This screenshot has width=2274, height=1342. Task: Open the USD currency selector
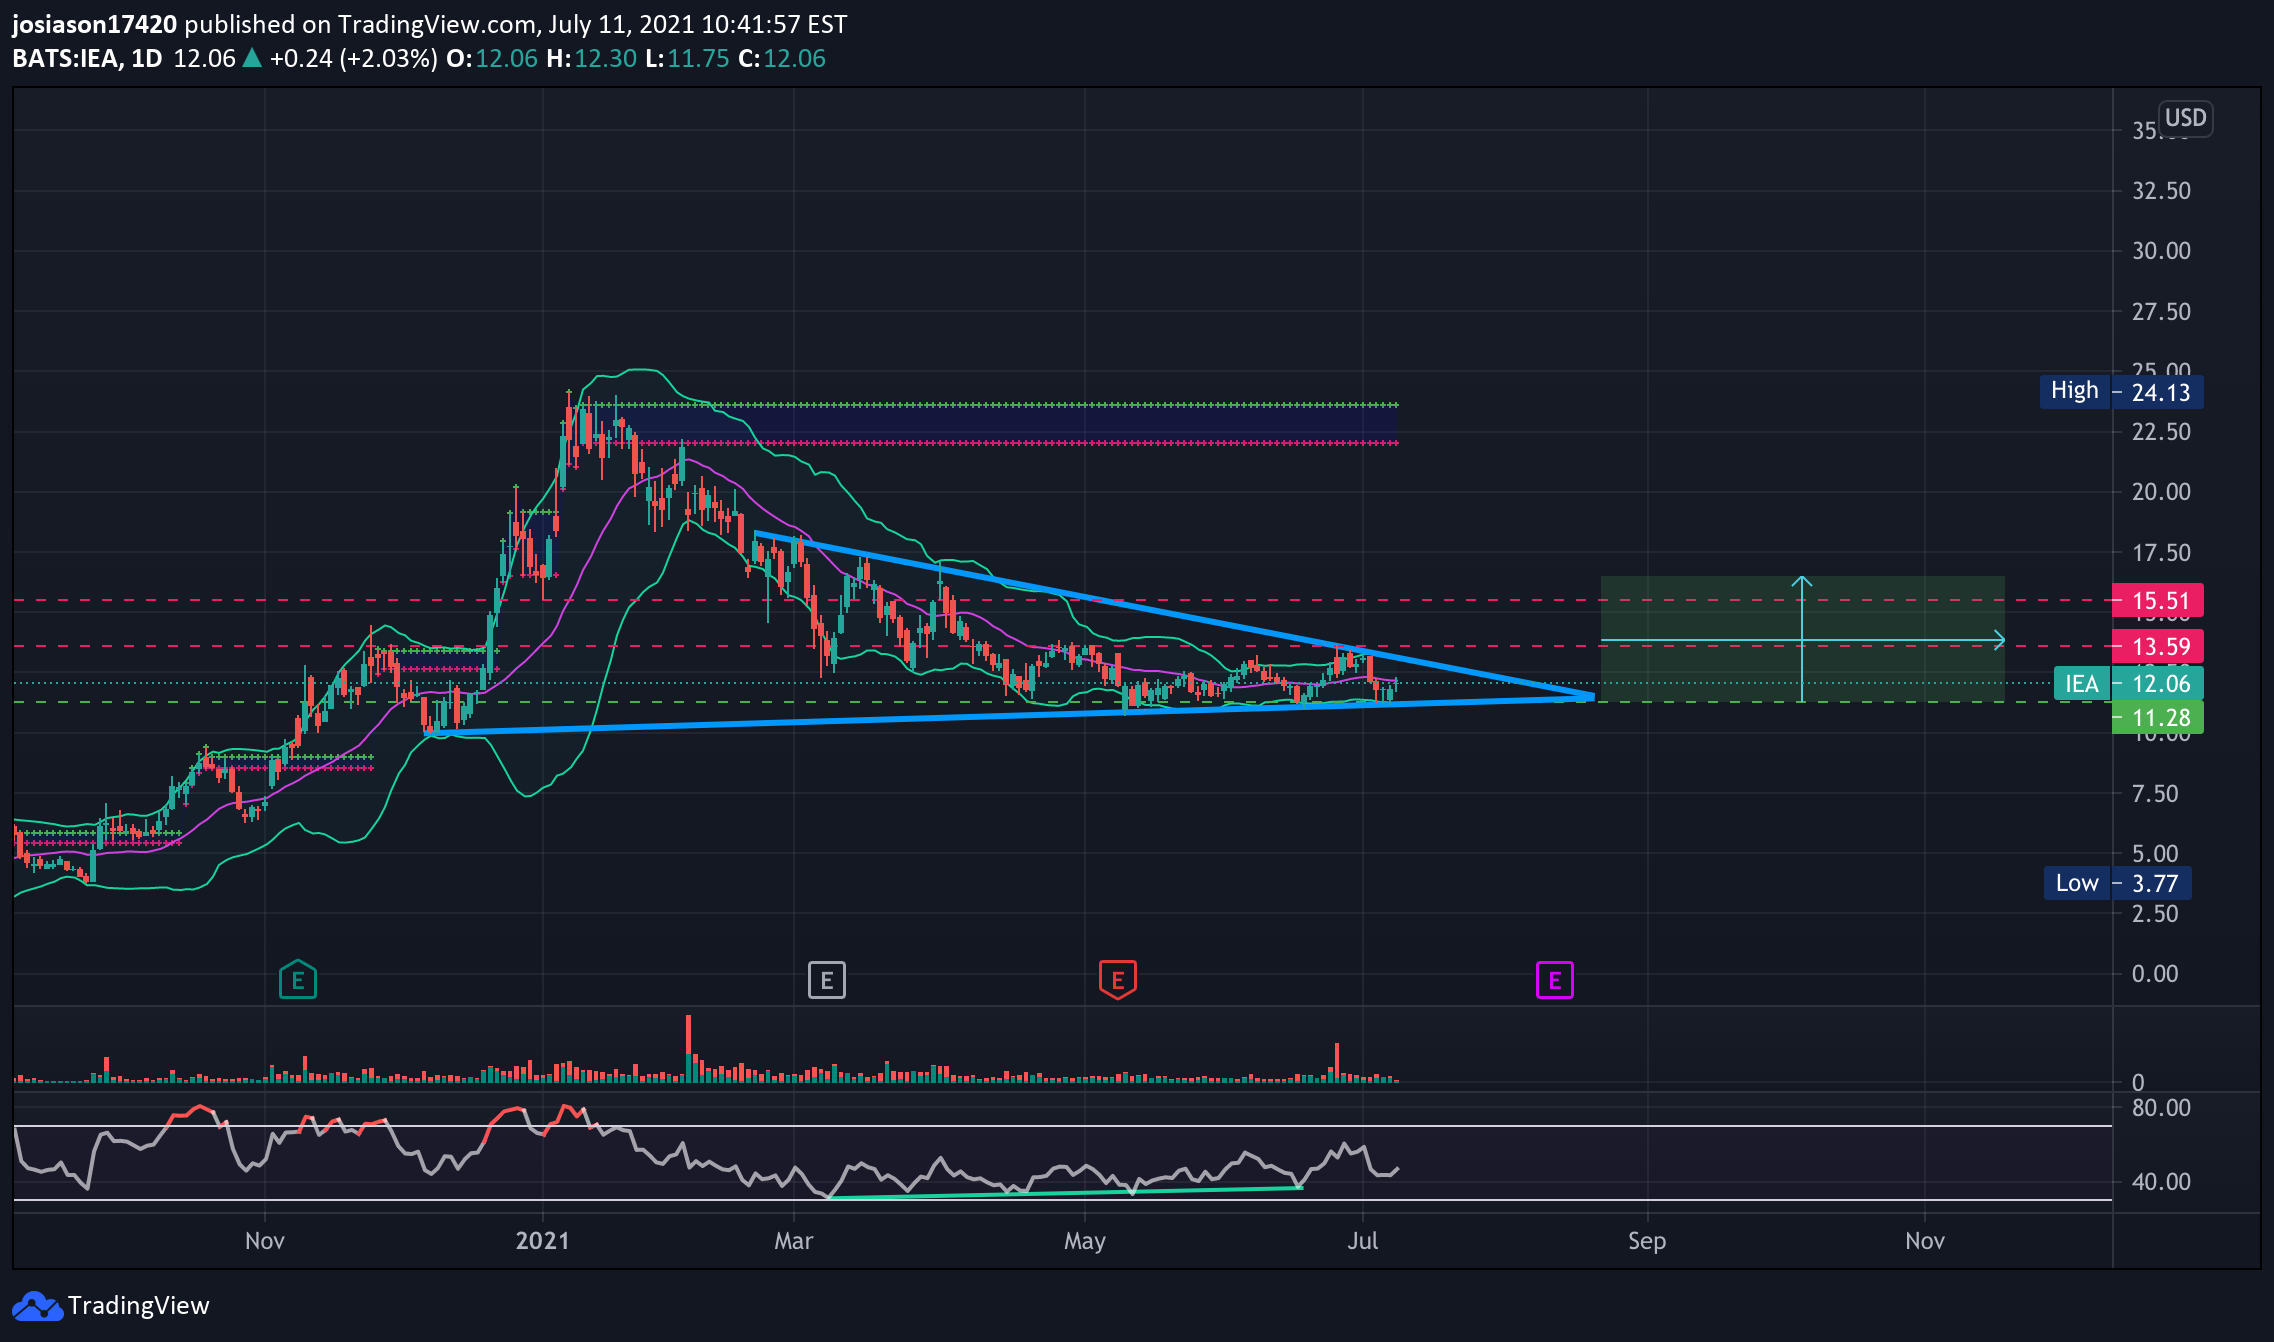tap(2185, 118)
